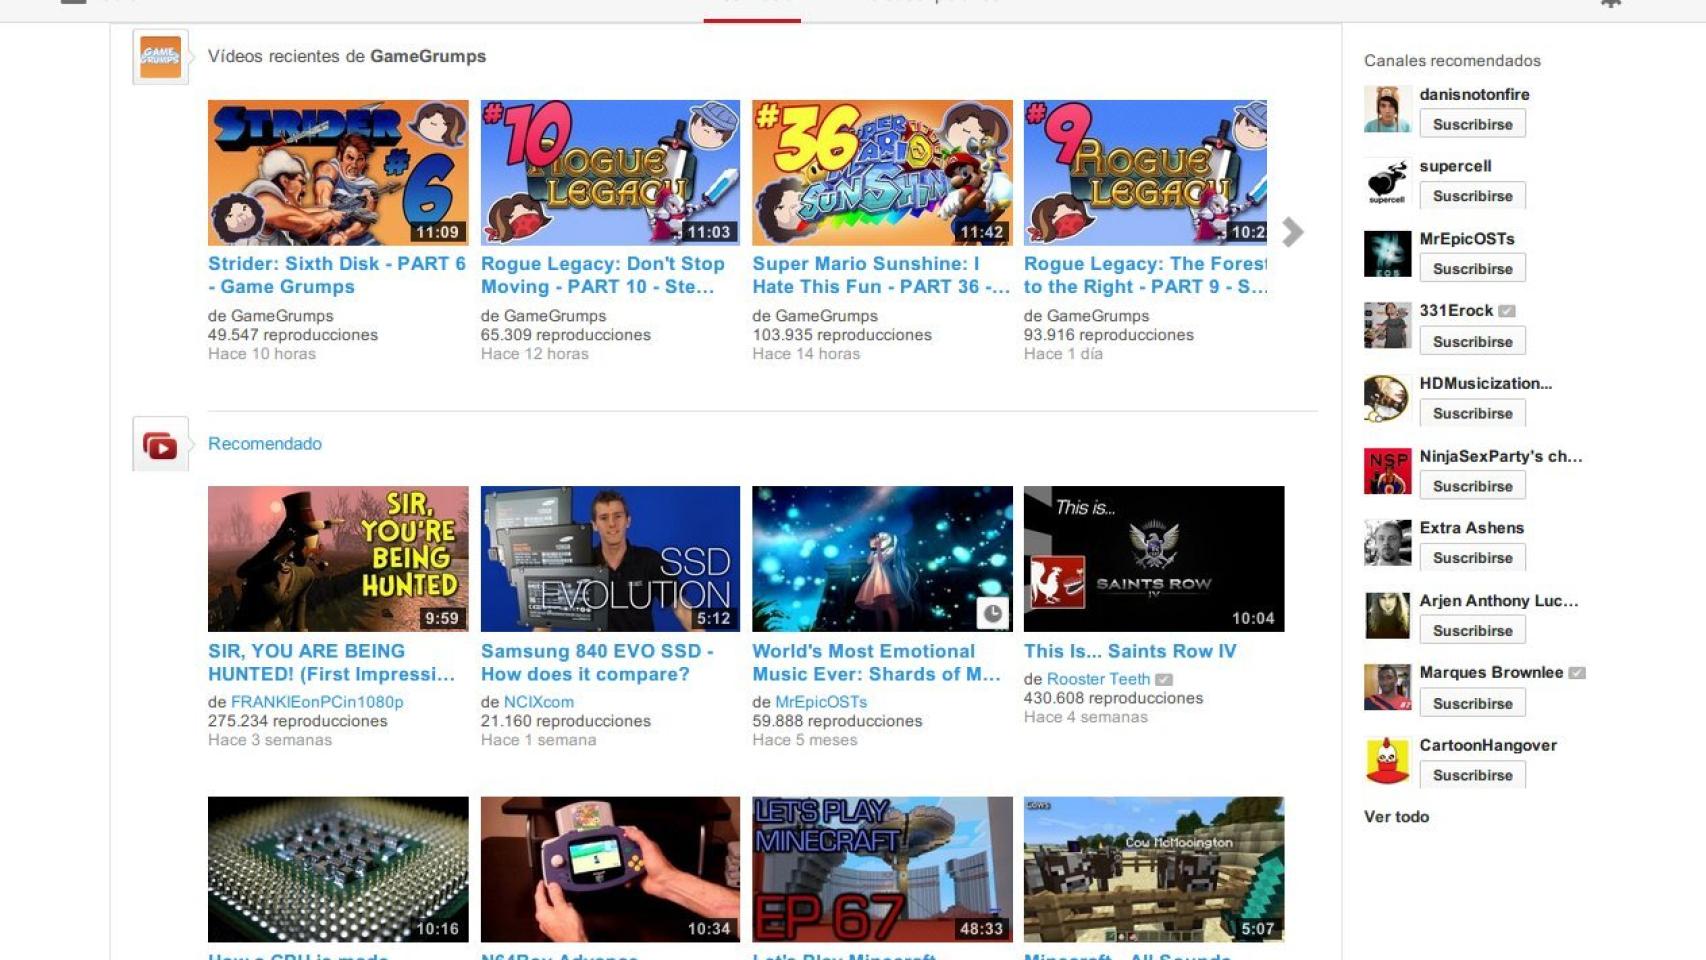Screen dimensions: 1706x960
Task: Open the settings gear icon top right
Action: click(x=1610, y=3)
